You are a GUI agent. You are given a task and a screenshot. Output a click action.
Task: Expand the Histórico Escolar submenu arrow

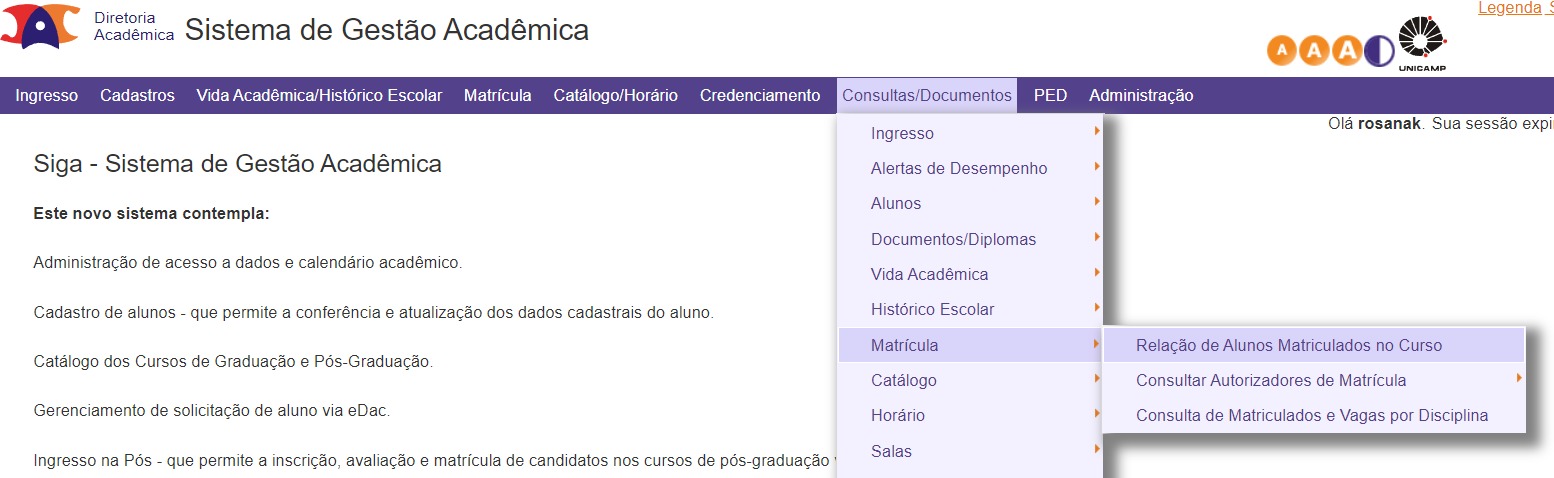point(1097,307)
